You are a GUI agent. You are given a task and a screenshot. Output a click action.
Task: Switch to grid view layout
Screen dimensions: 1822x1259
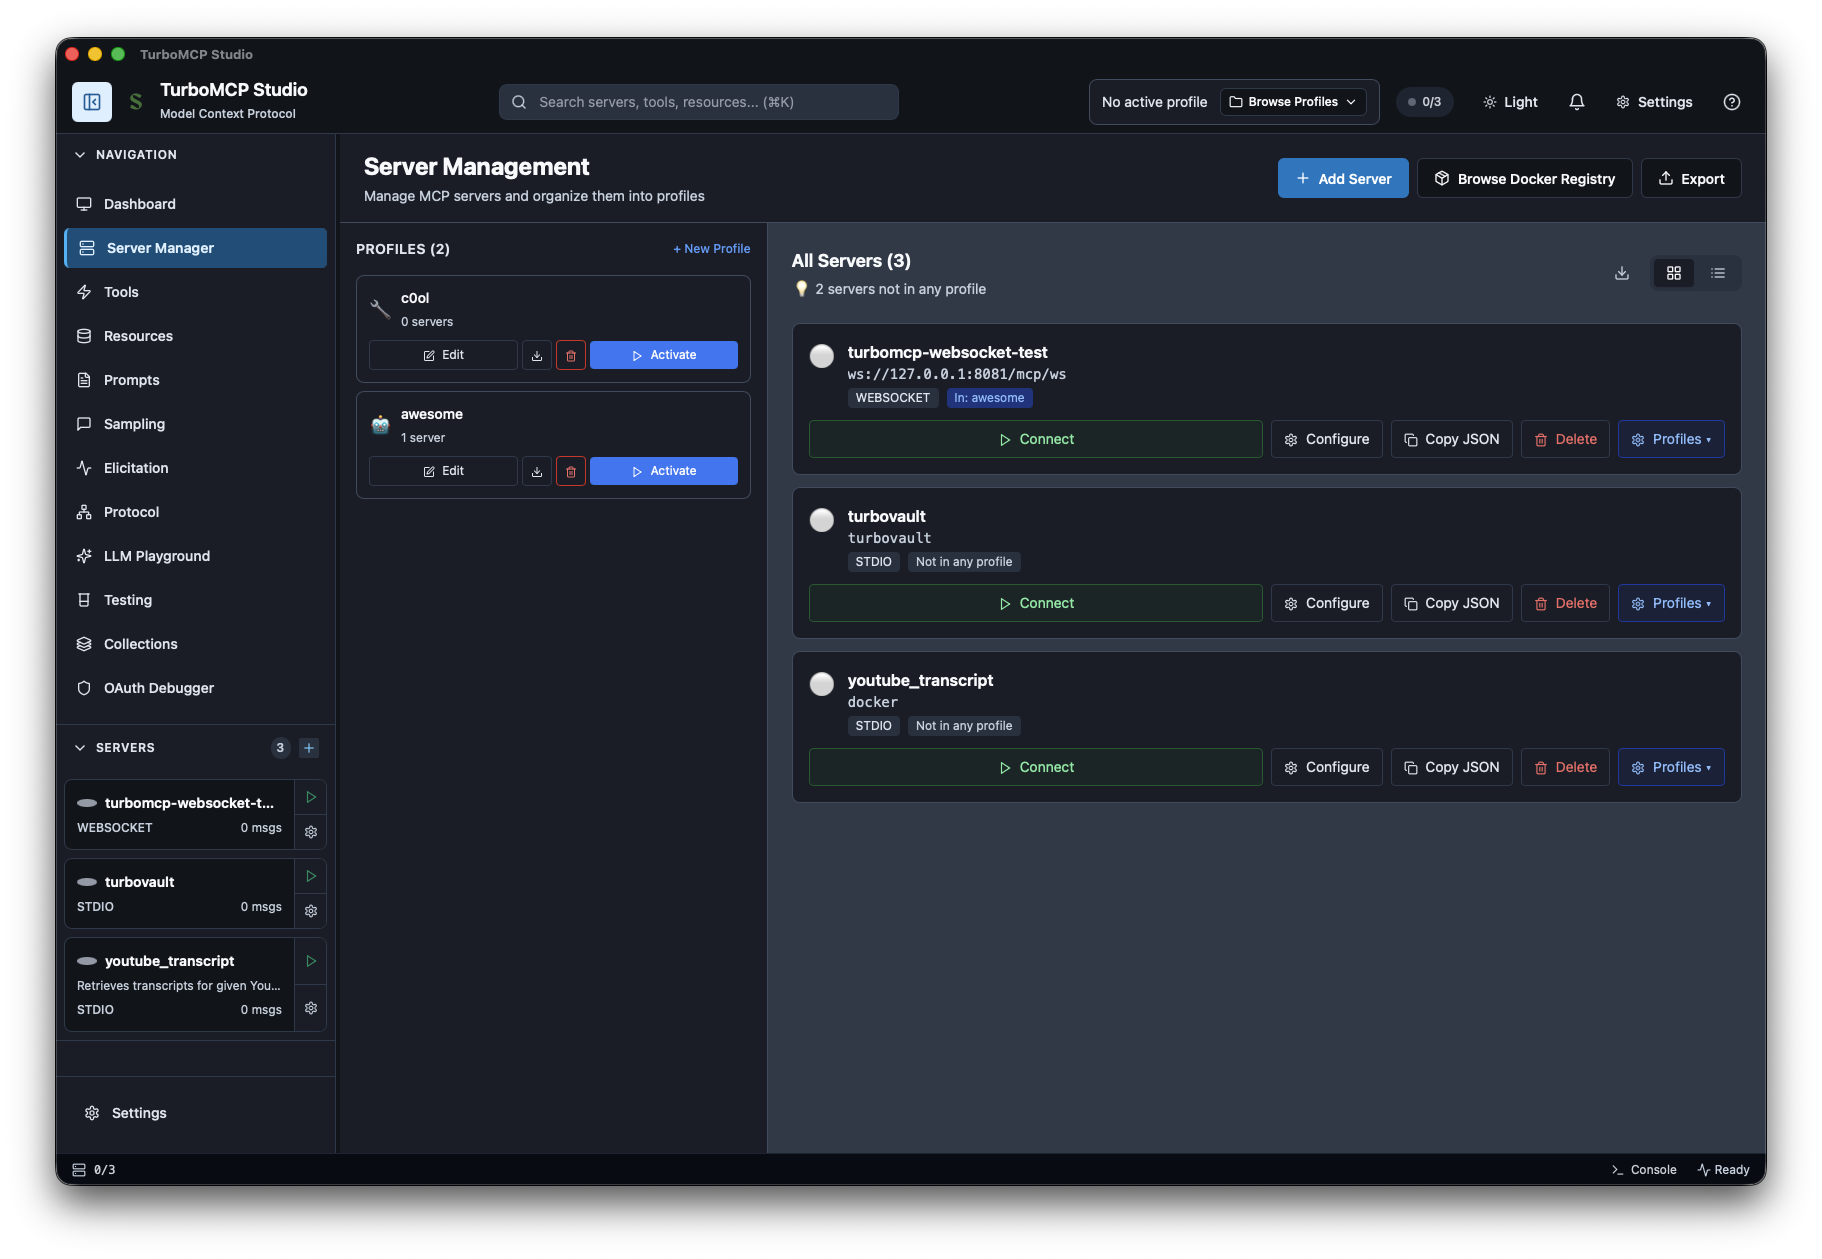(1674, 273)
